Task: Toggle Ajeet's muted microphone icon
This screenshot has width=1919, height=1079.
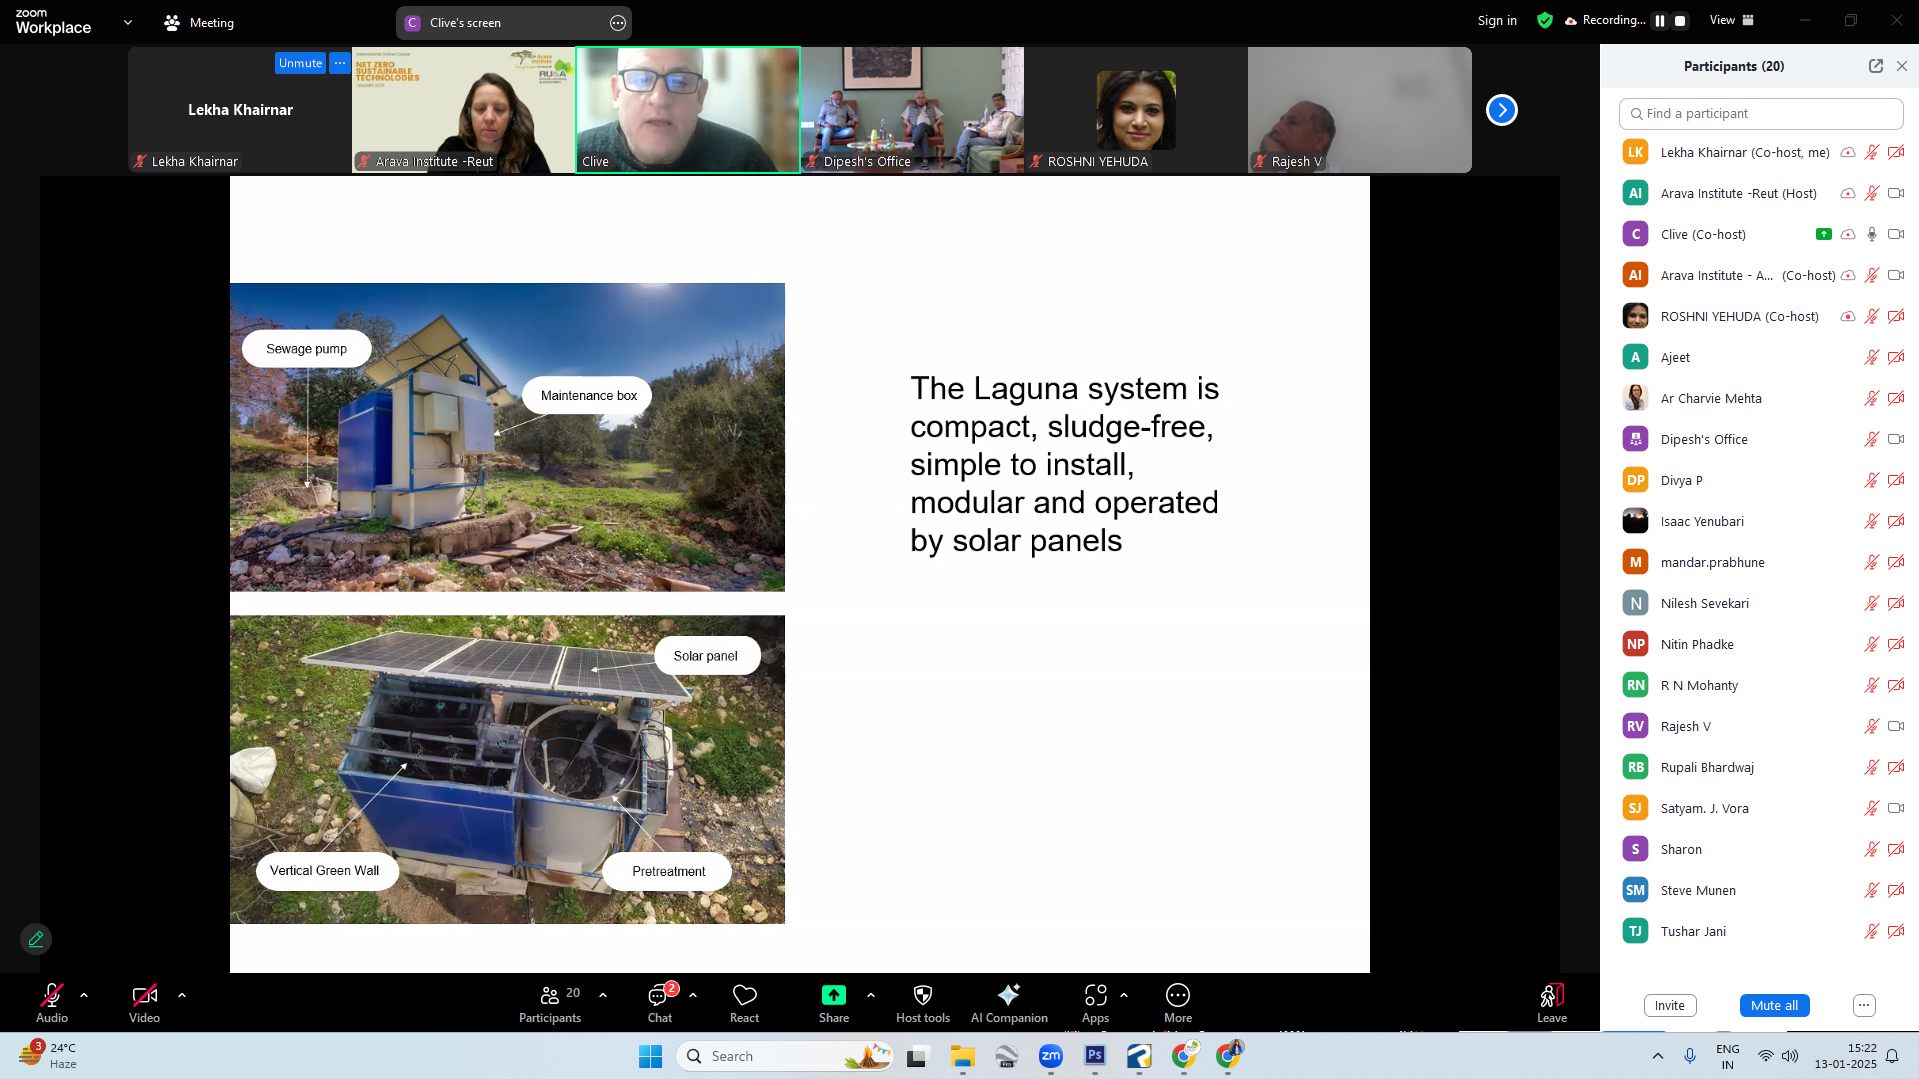Action: [x=1872, y=357]
